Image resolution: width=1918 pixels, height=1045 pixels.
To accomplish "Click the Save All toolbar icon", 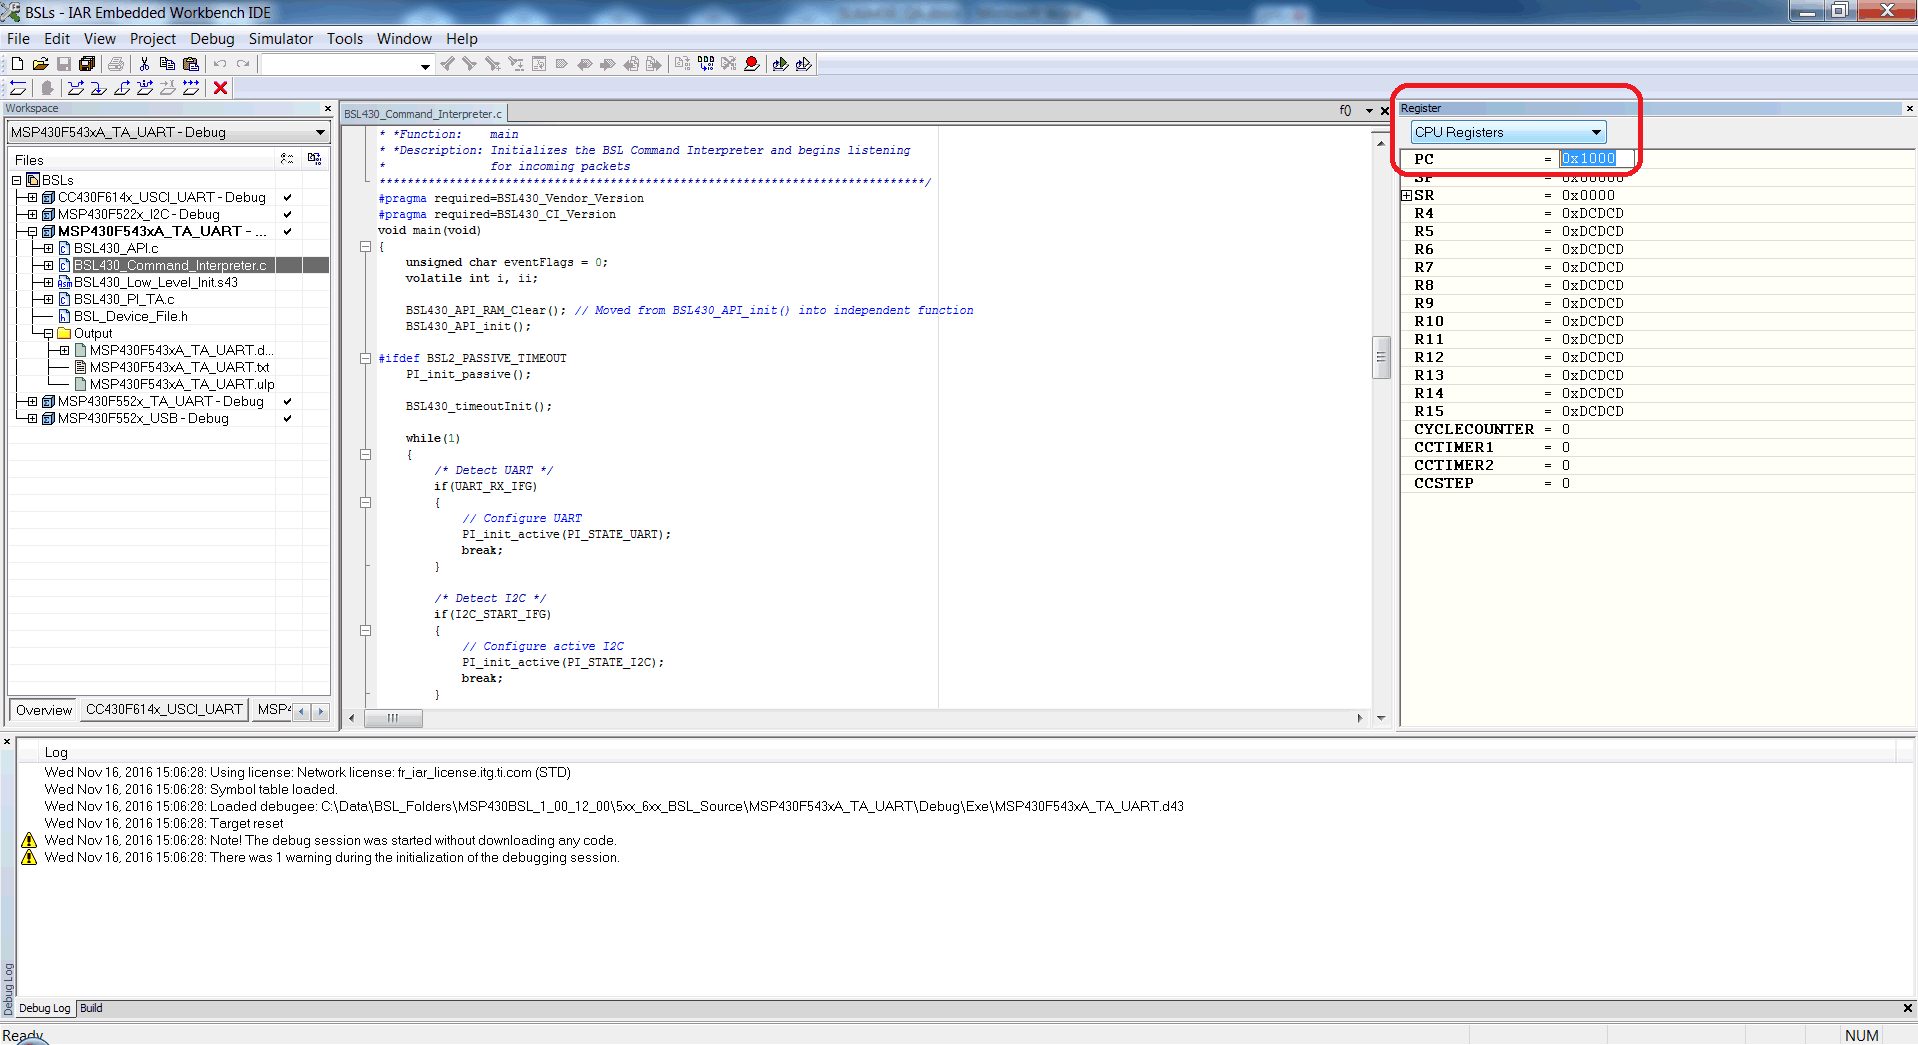I will click(x=87, y=64).
